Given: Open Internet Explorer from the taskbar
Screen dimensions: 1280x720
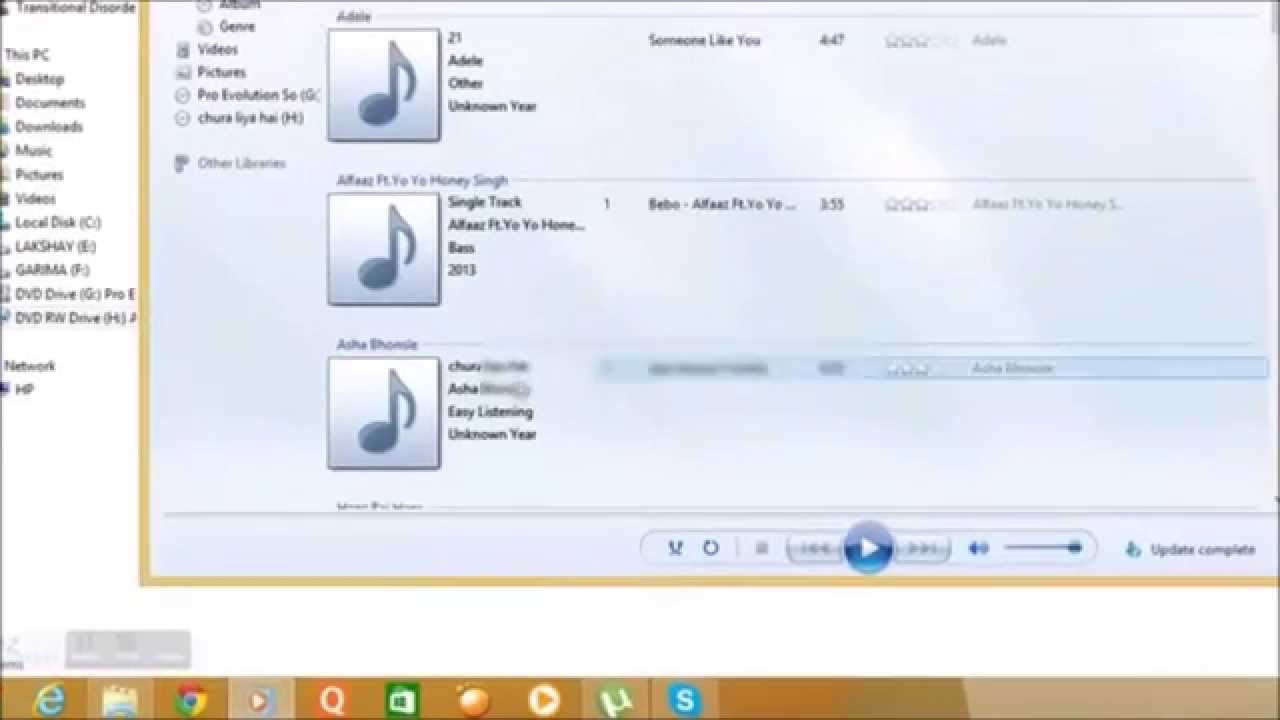Looking at the screenshot, I should 48,700.
